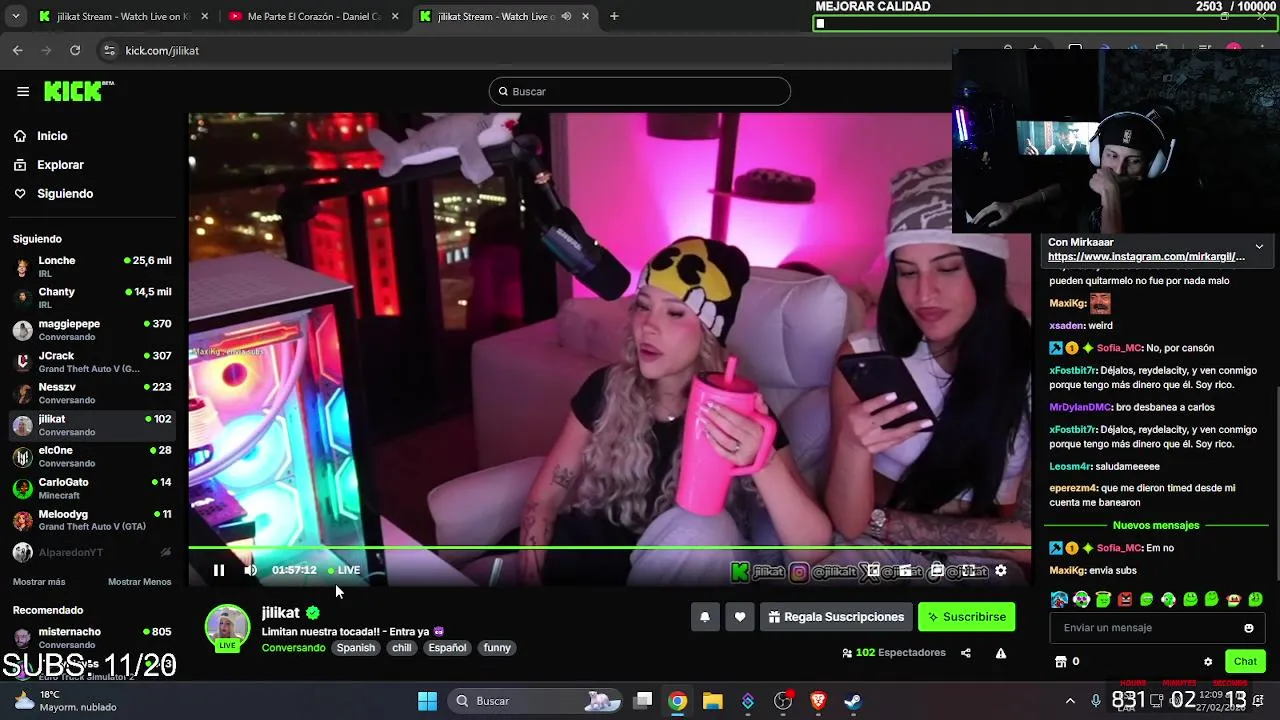Open the video player settings gear
This screenshot has width=1280, height=720.
click(x=1001, y=571)
